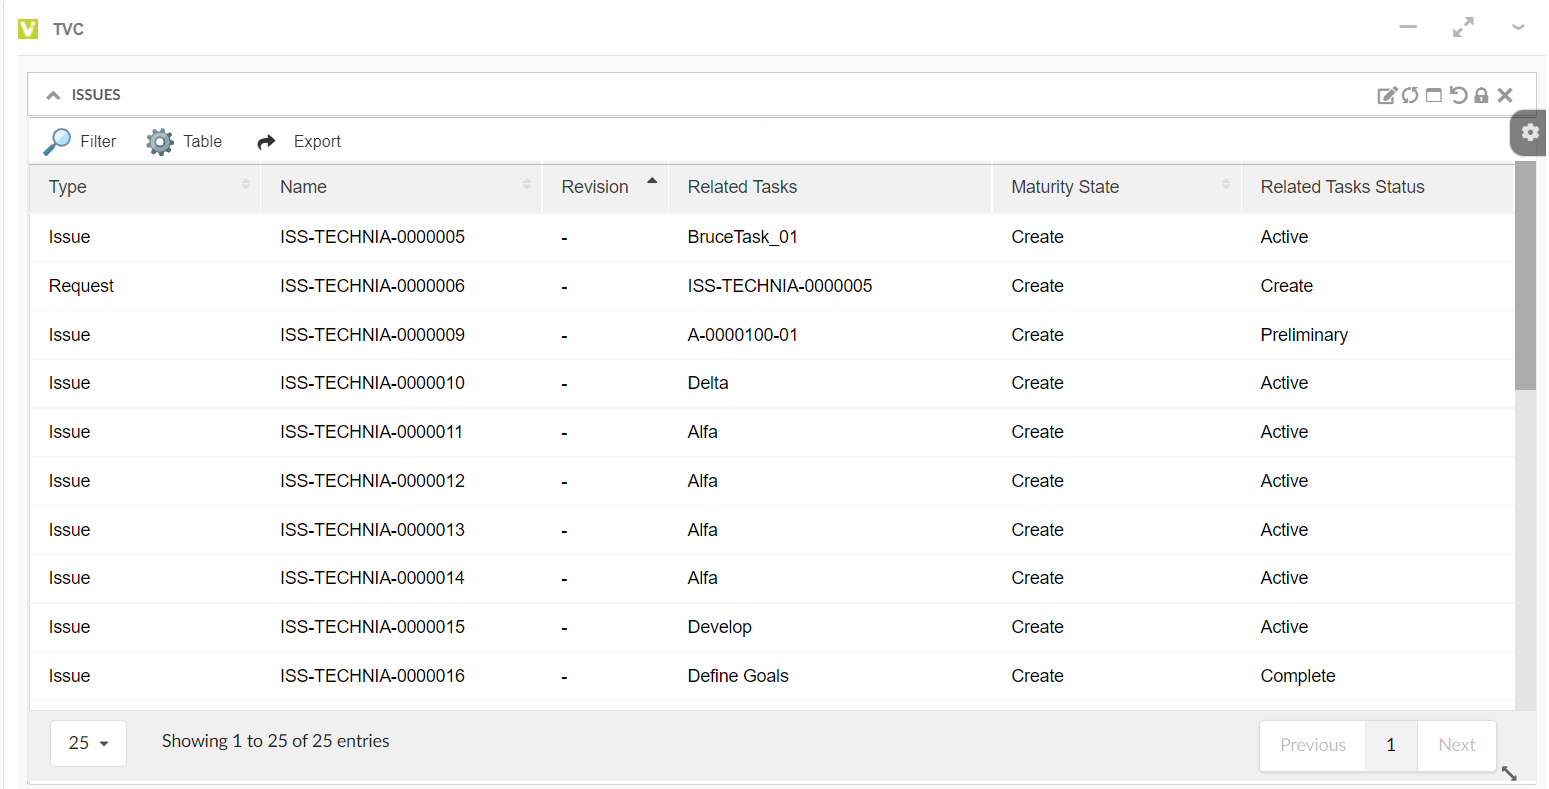This screenshot has height=789, width=1549.
Task: Click the TVC logo icon
Action: point(28,29)
